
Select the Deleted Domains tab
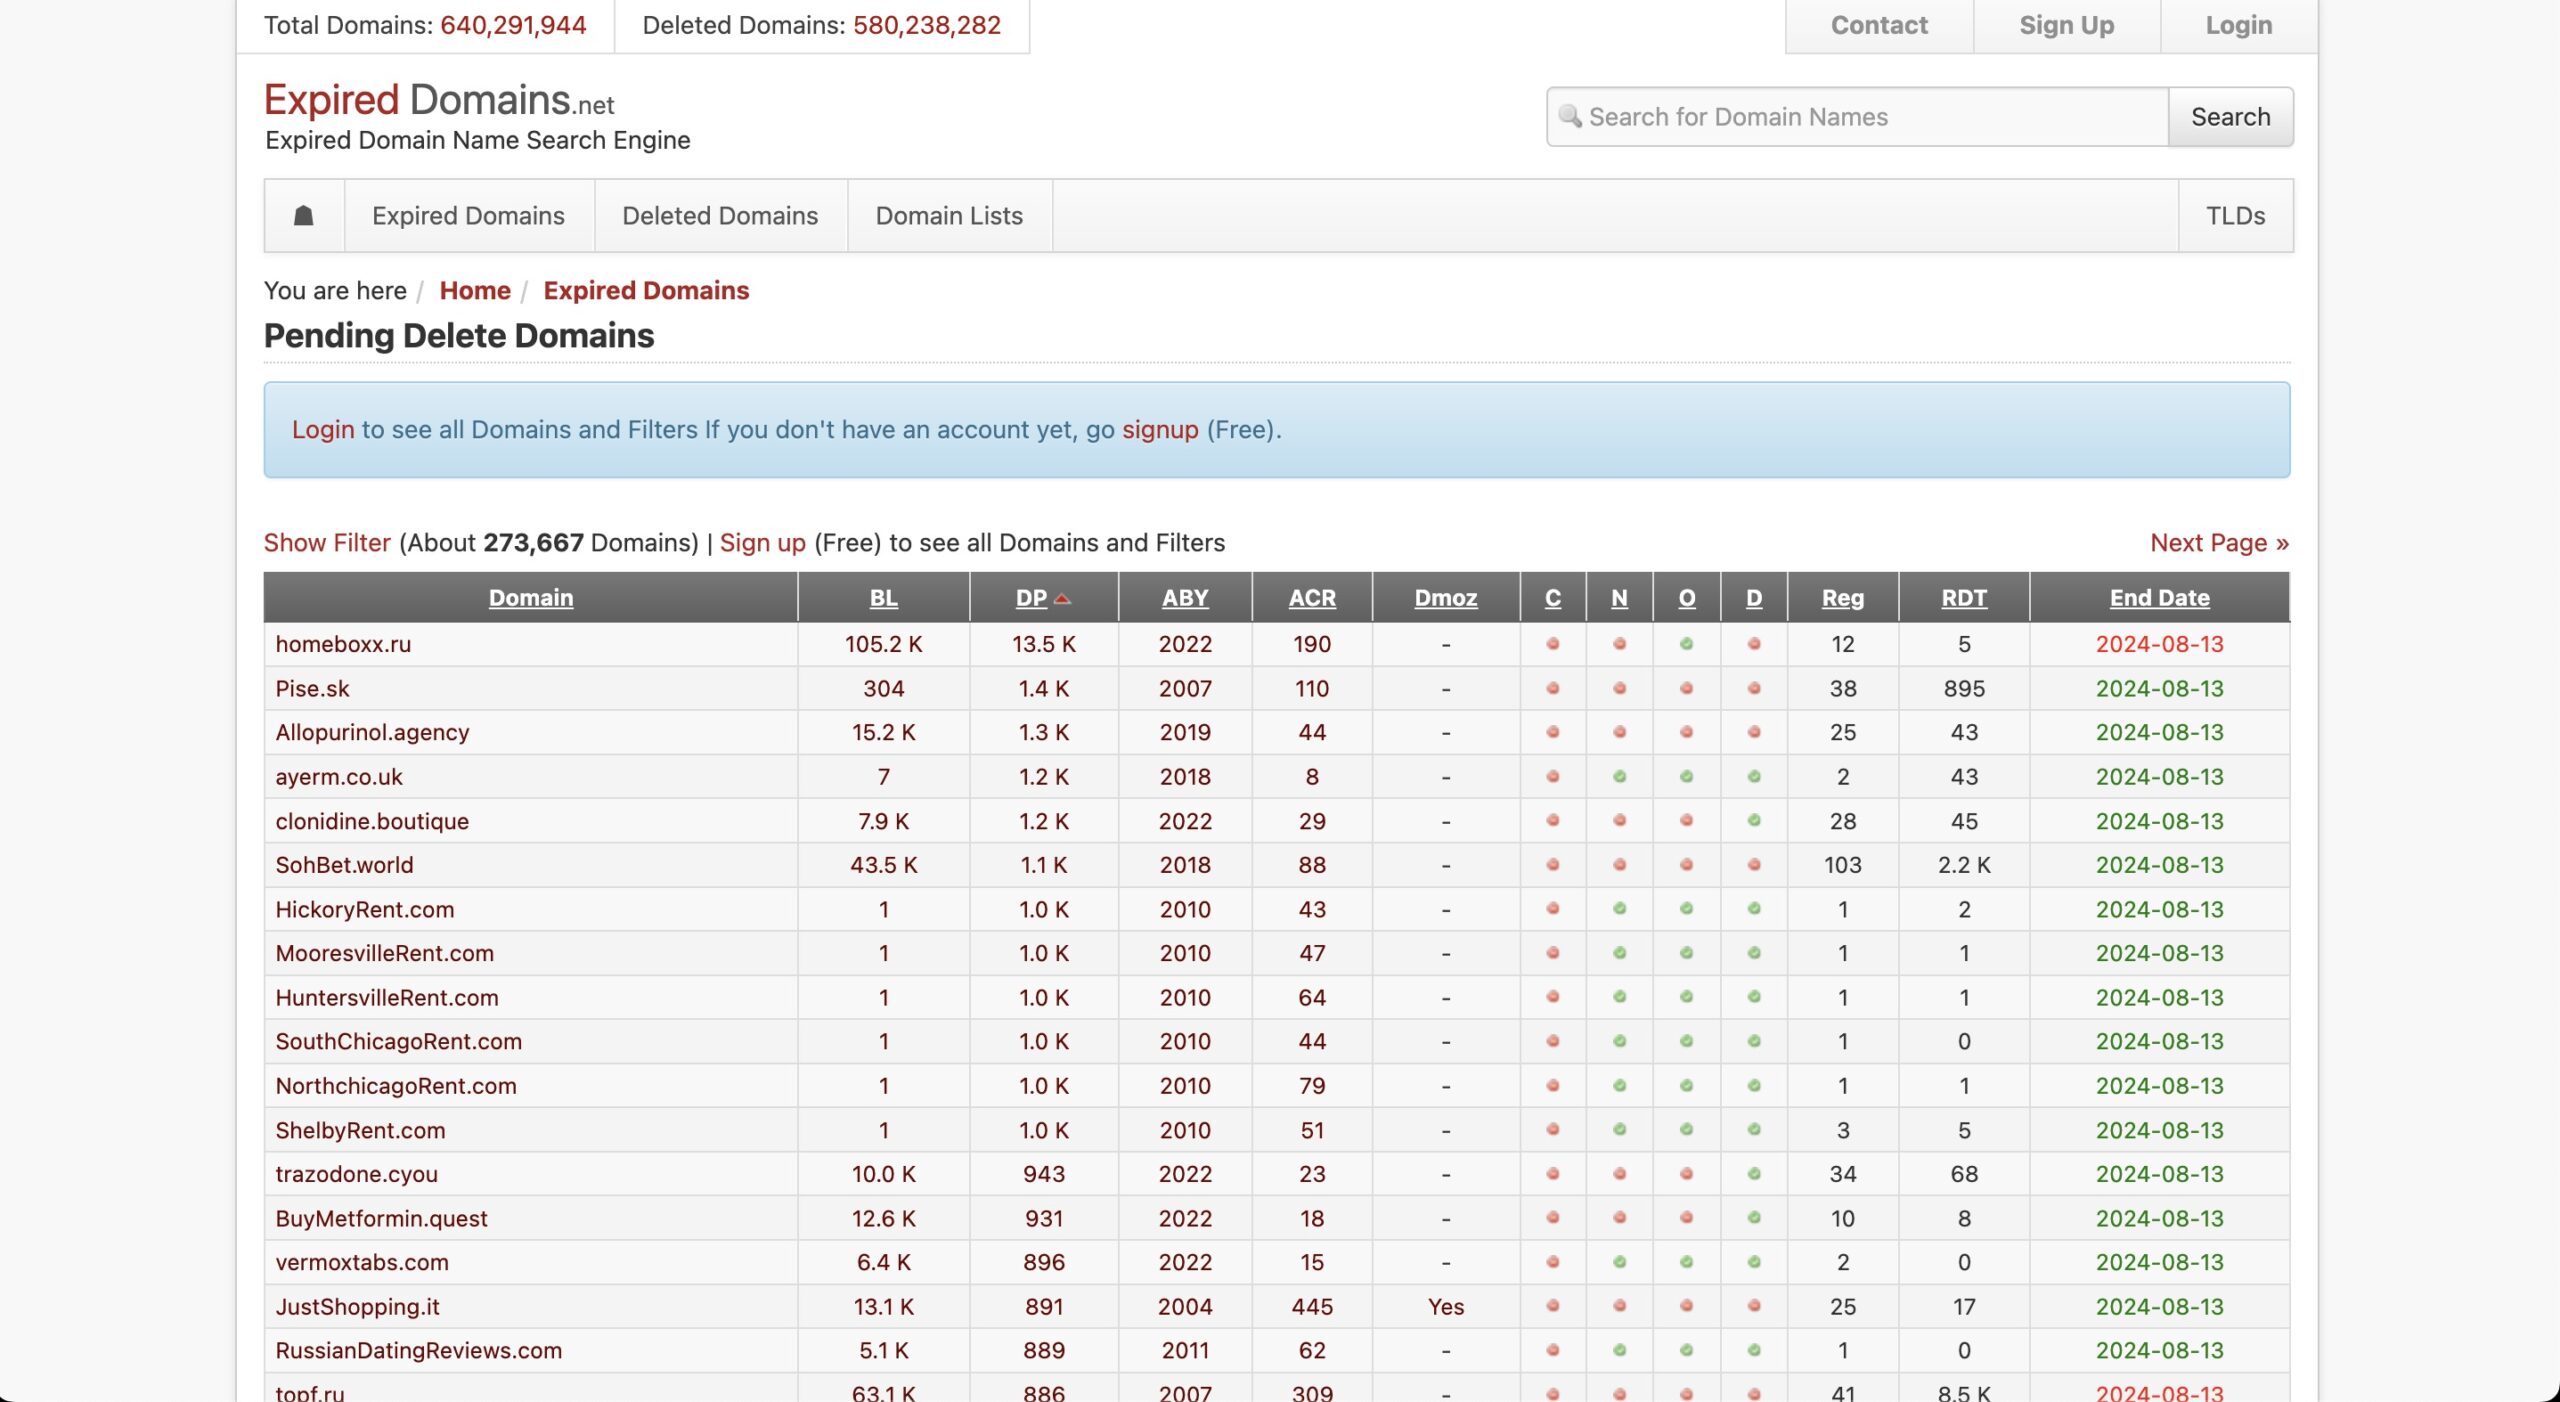point(720,214)
